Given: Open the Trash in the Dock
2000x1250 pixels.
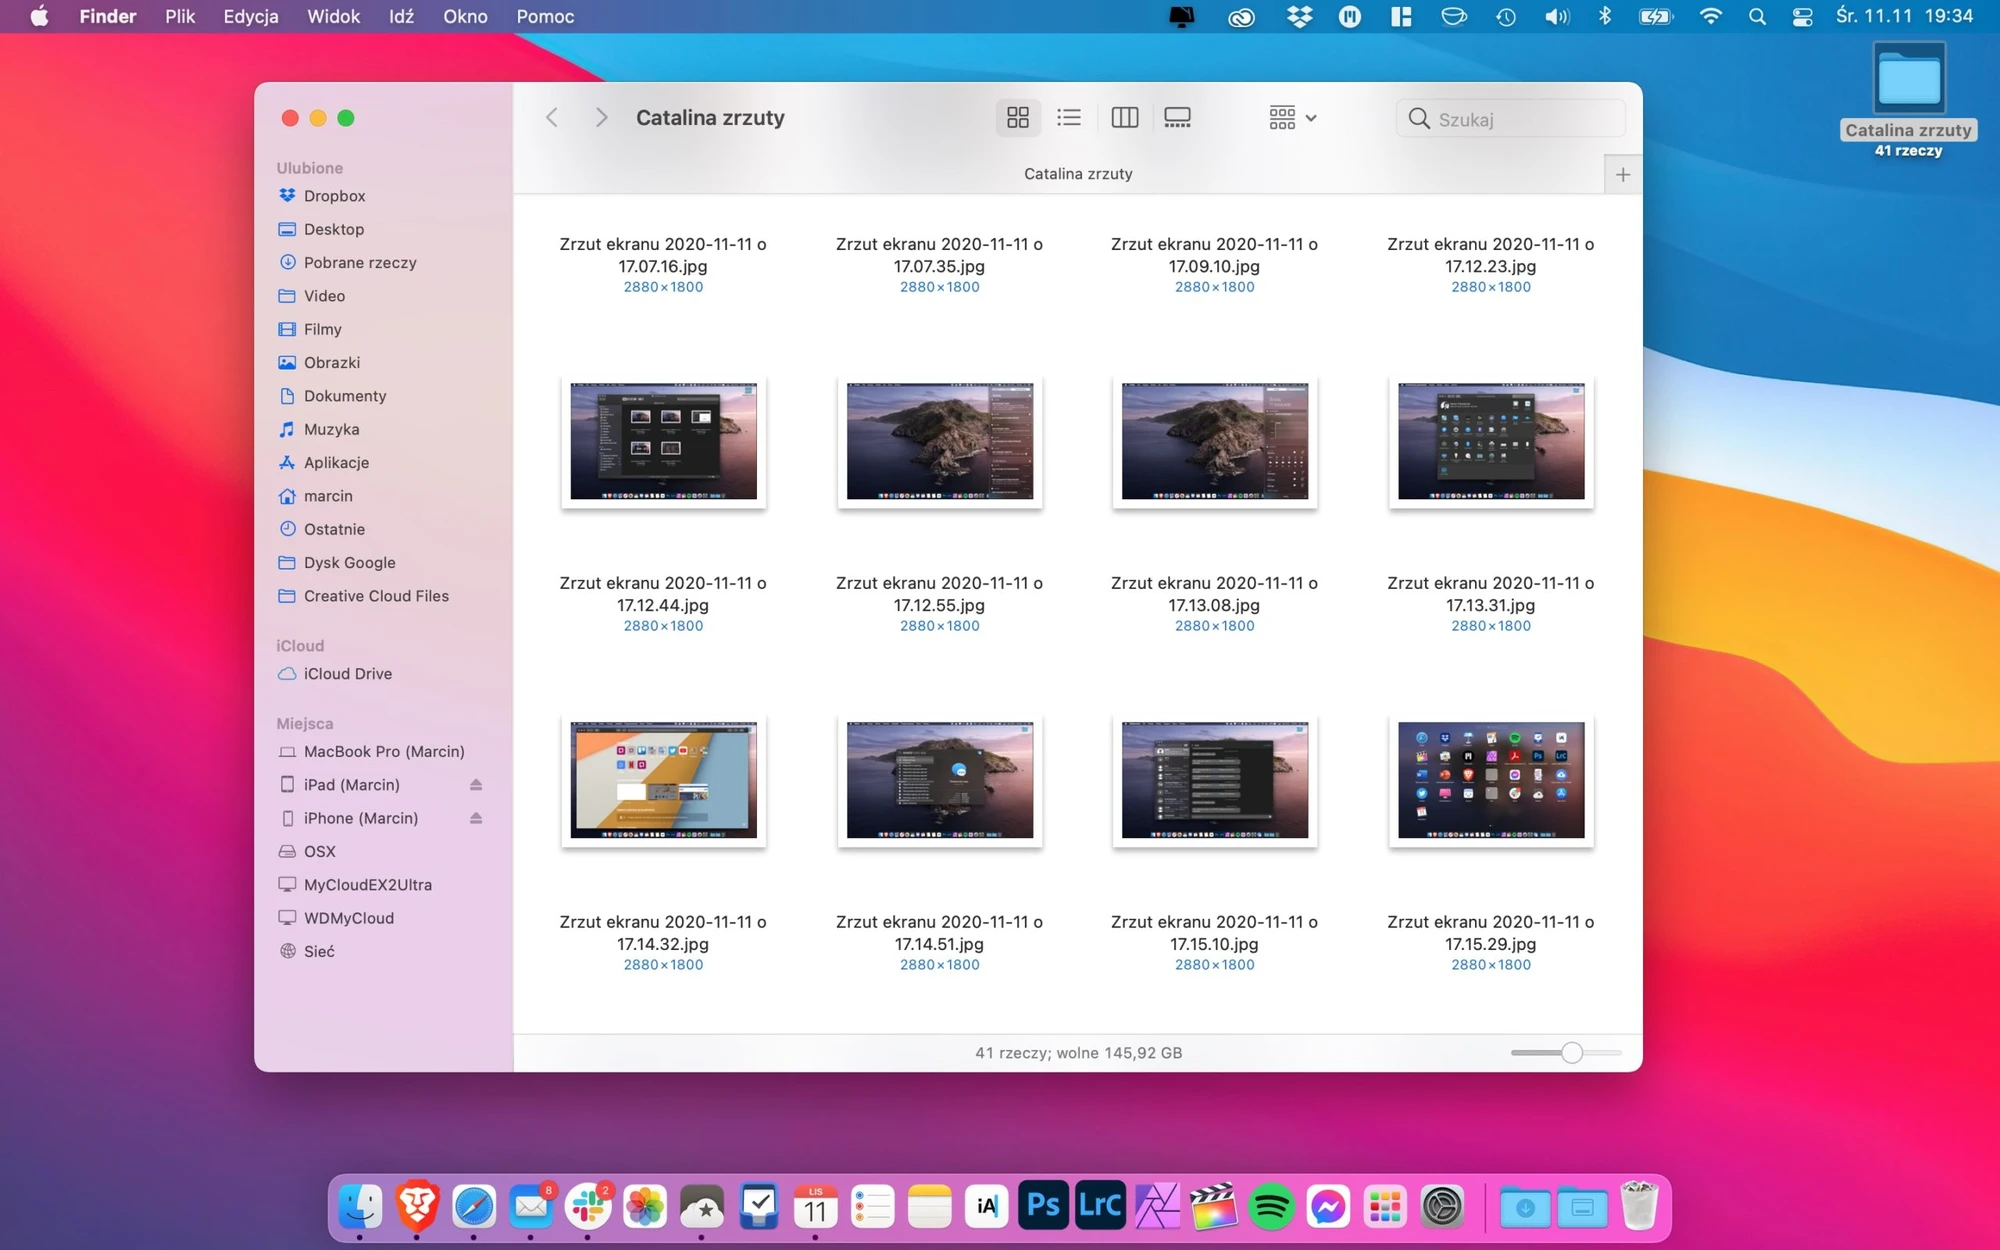Looking at the screenshot, I should click(x=1639, y=1206).
